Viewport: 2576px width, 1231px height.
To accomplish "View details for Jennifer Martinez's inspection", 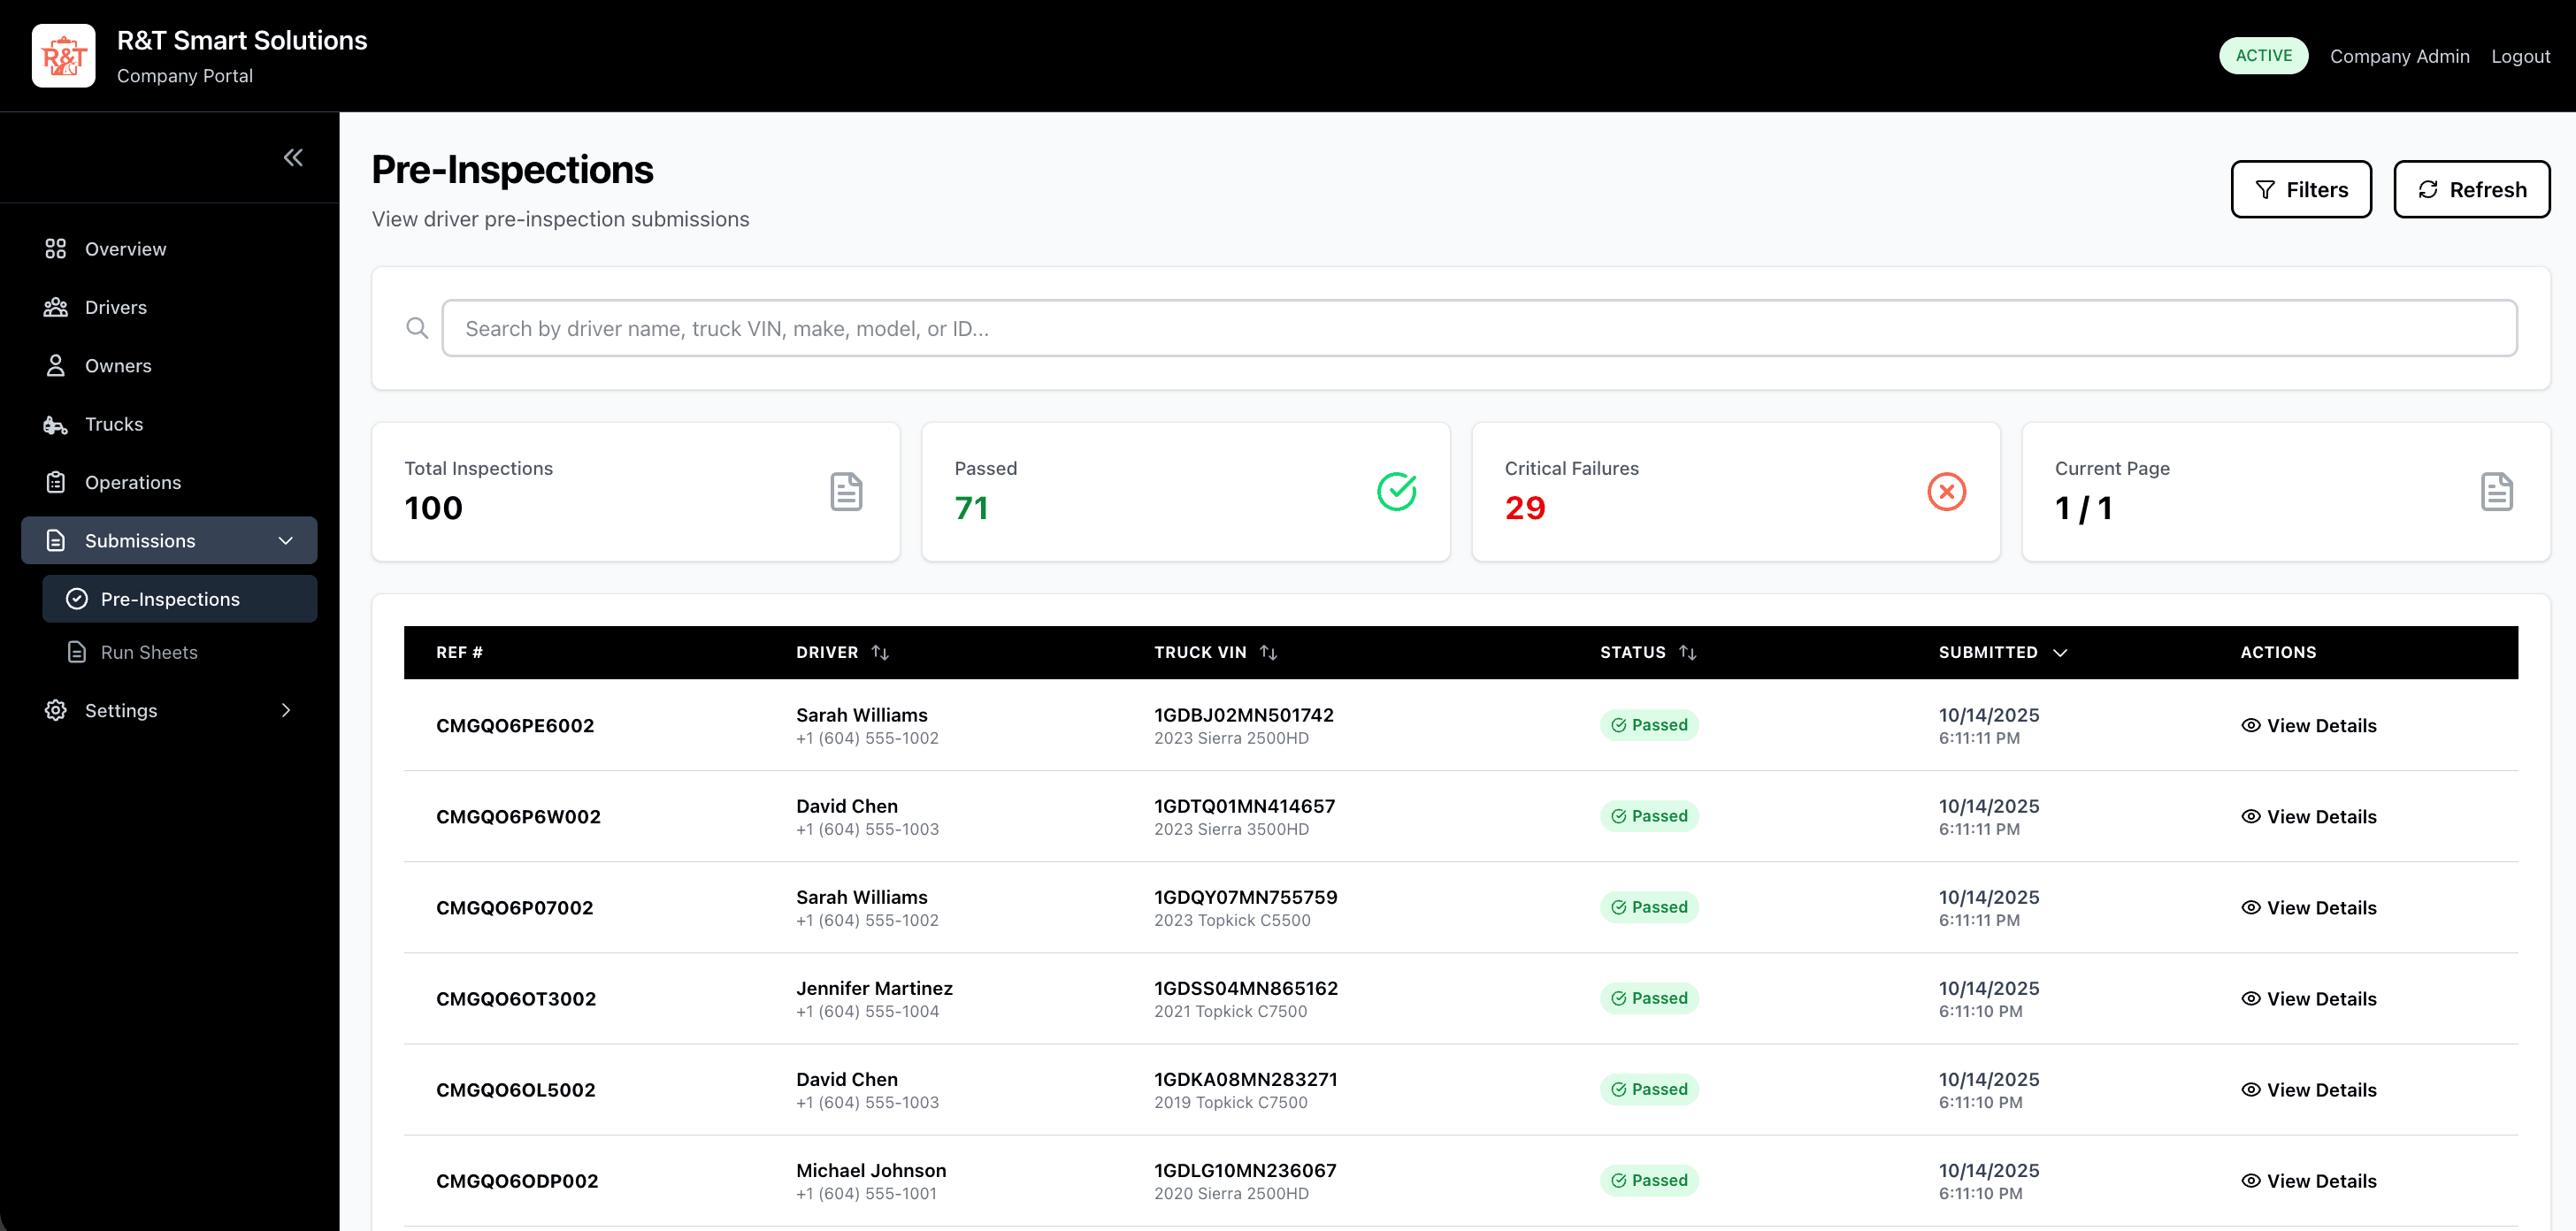I will 2308,998.
